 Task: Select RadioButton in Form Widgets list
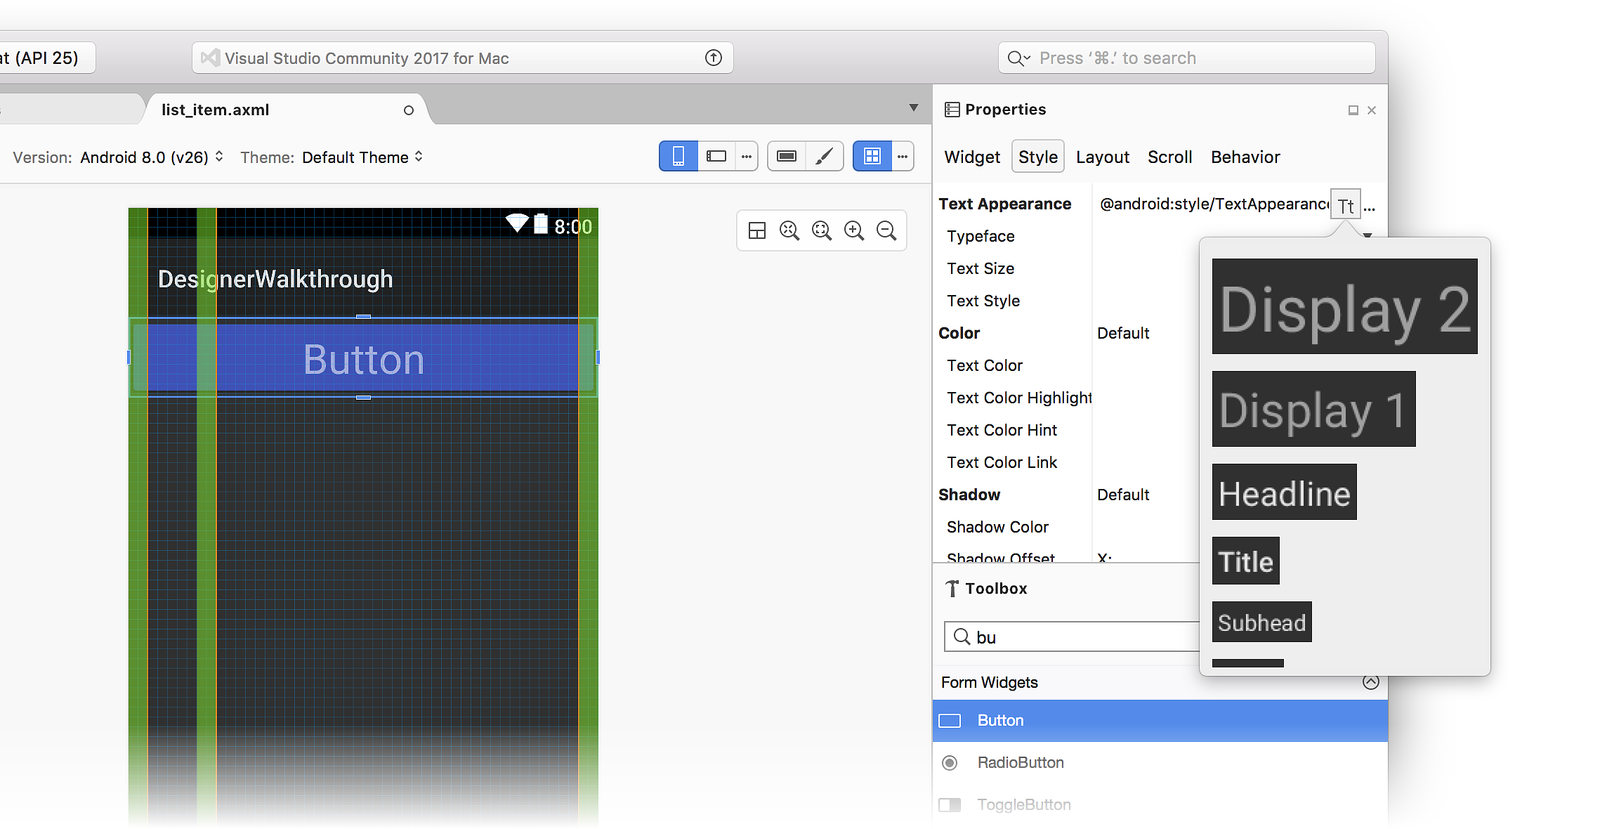pyautogui.click(x=1160, y=763)
